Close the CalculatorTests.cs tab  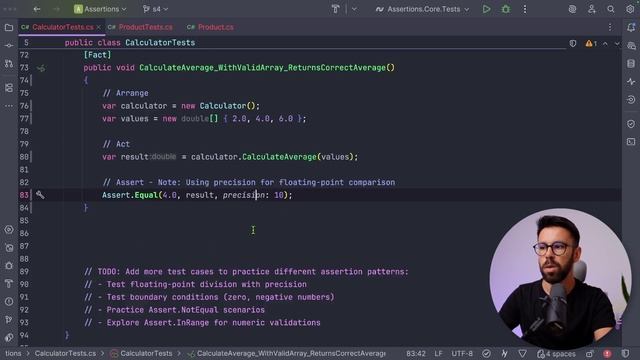[x=98, y=27]
